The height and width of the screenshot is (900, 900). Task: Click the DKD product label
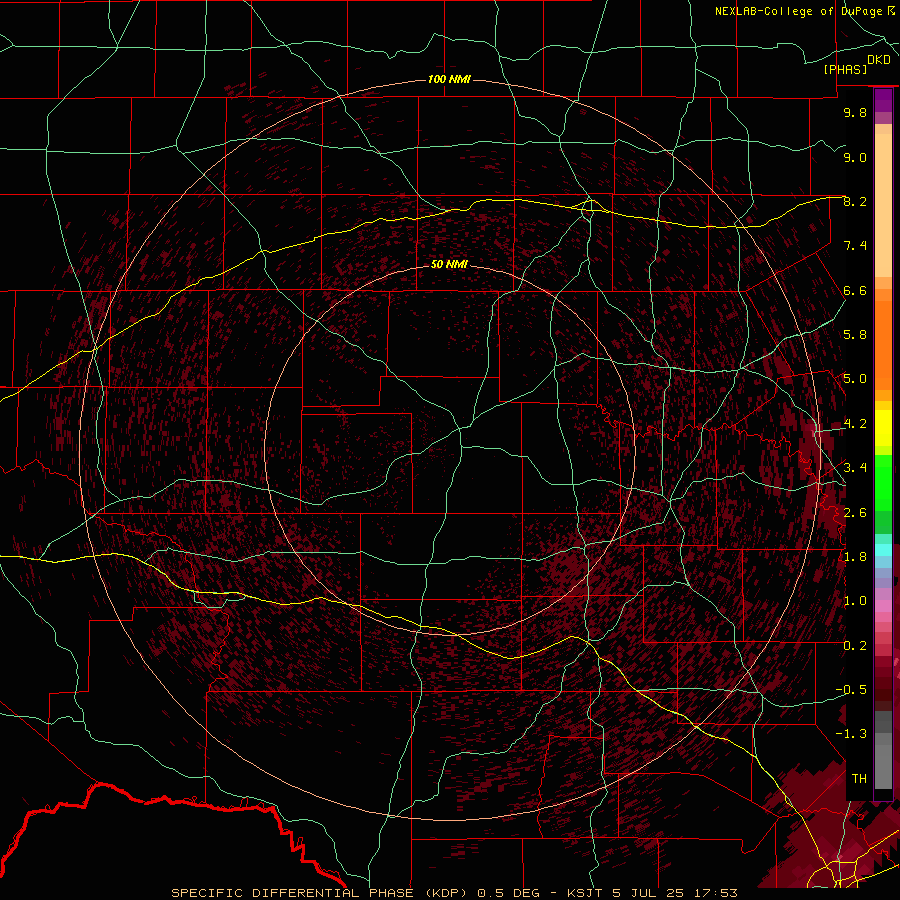coord(879,60)
